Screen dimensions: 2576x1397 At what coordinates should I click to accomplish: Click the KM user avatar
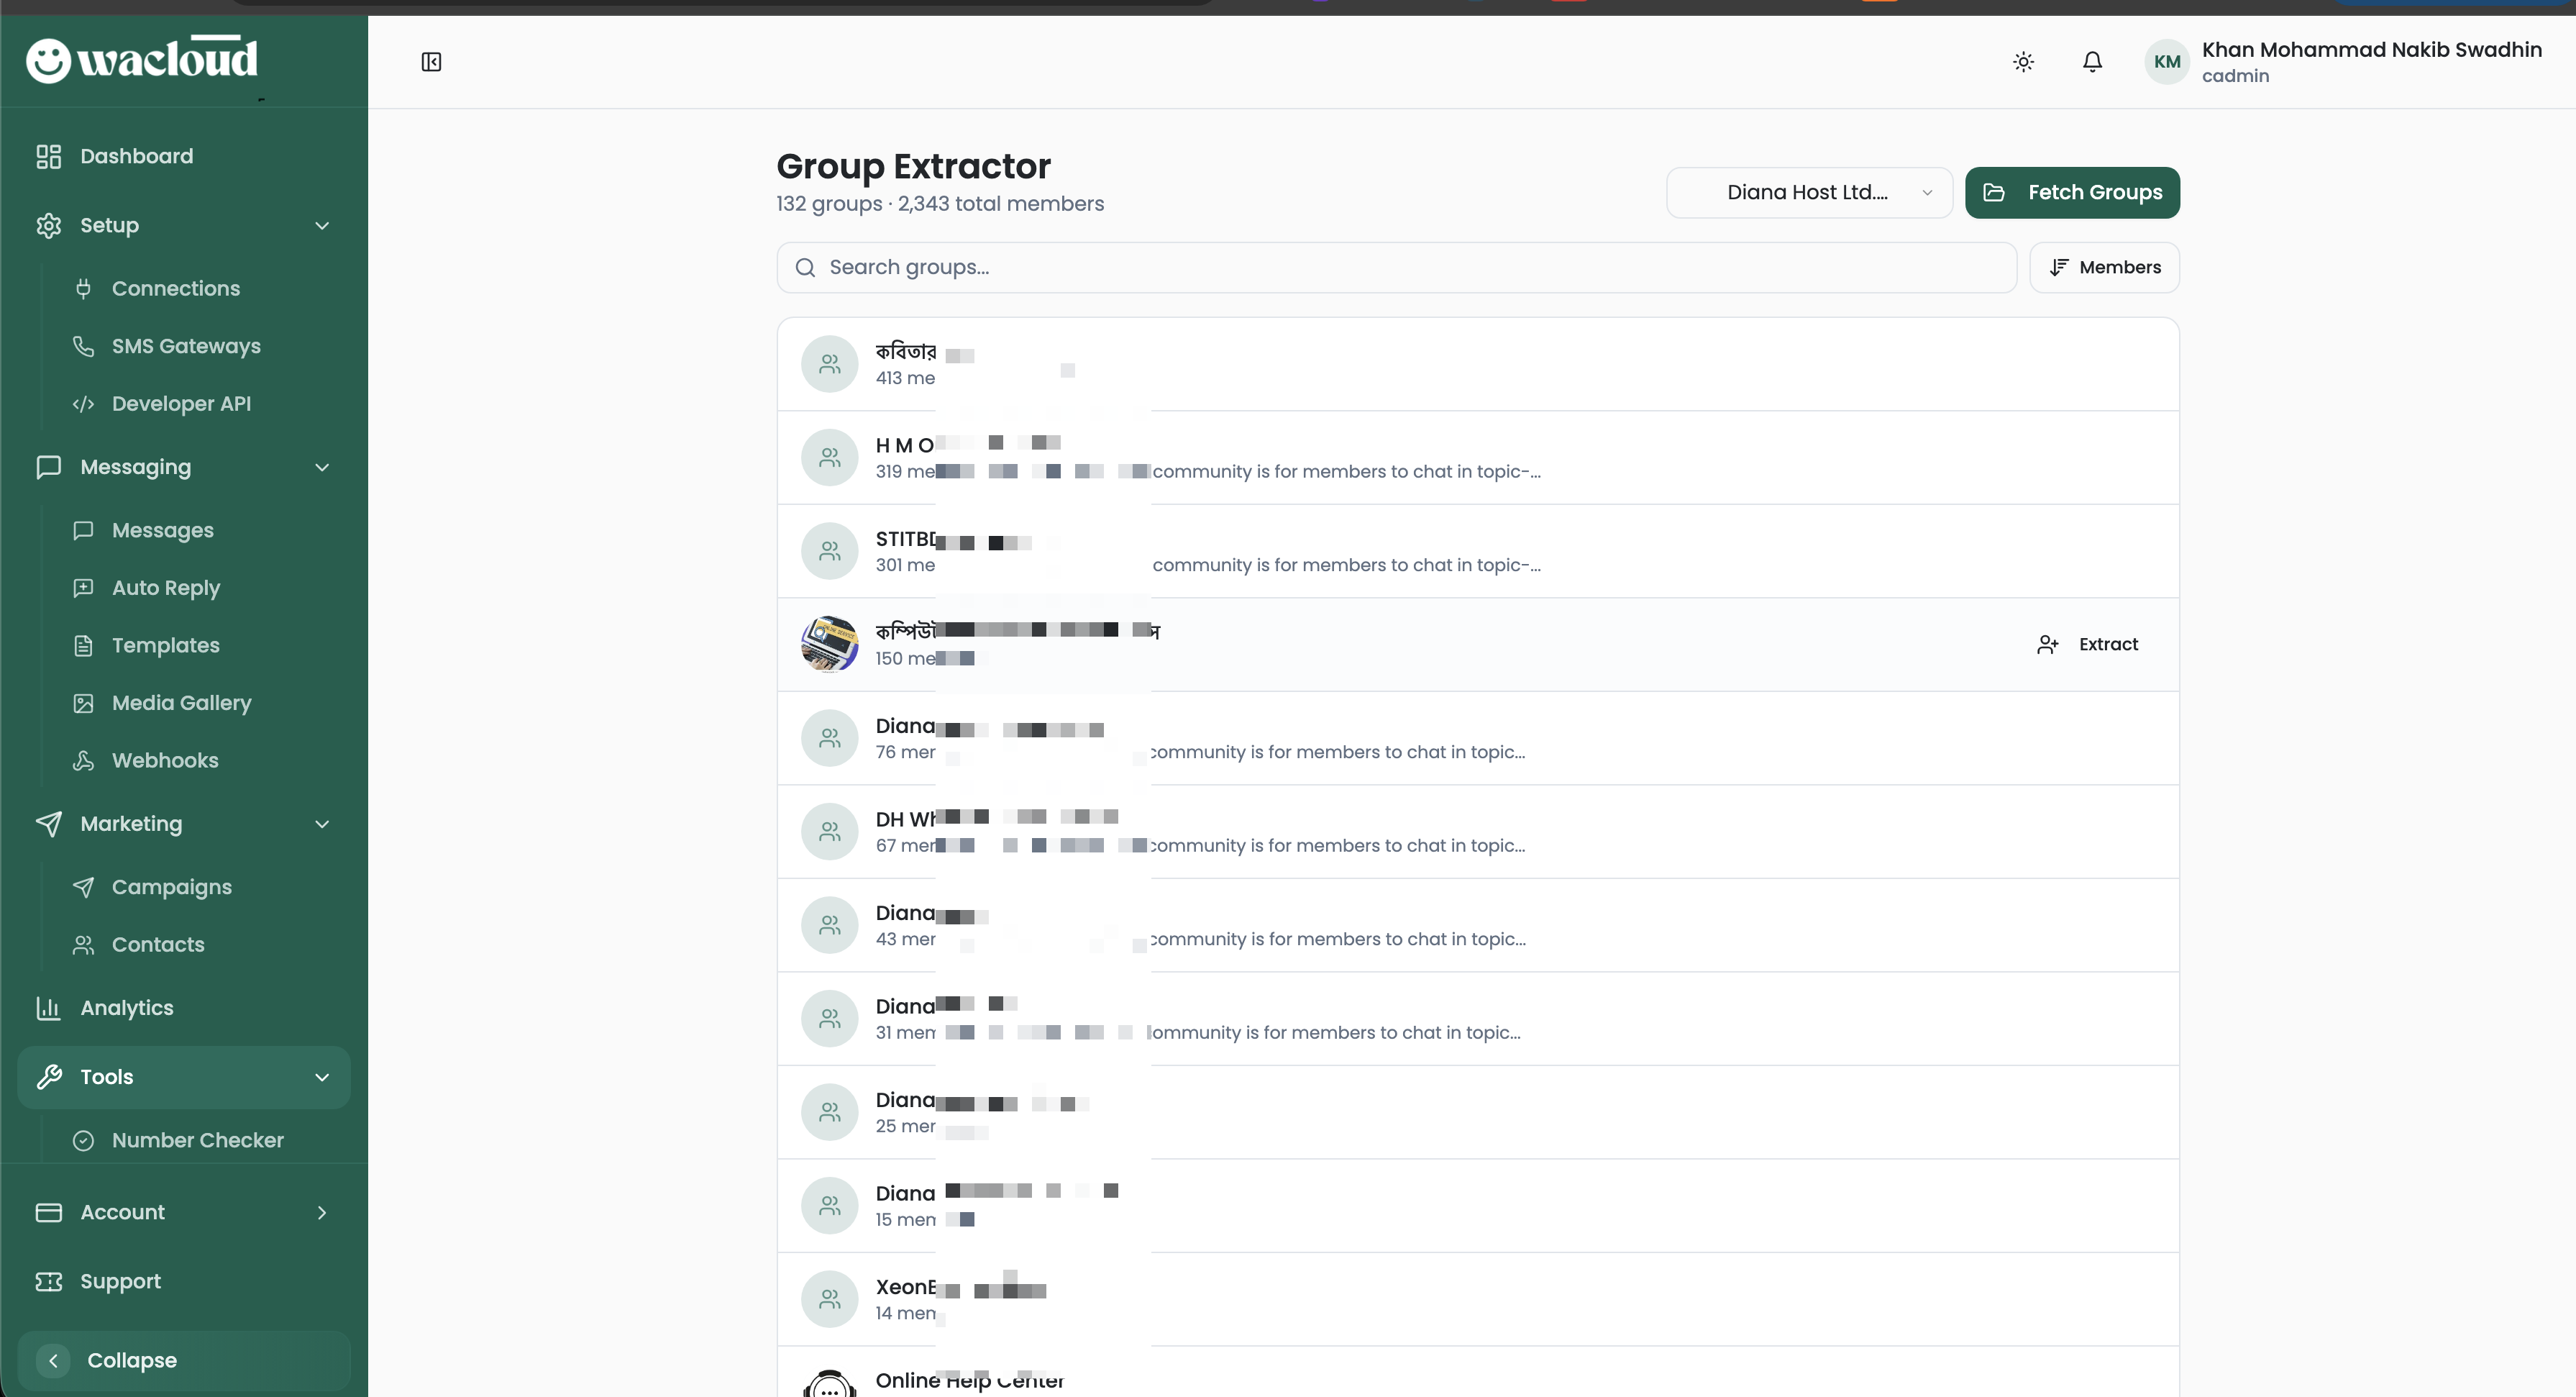coord(2166,62)
